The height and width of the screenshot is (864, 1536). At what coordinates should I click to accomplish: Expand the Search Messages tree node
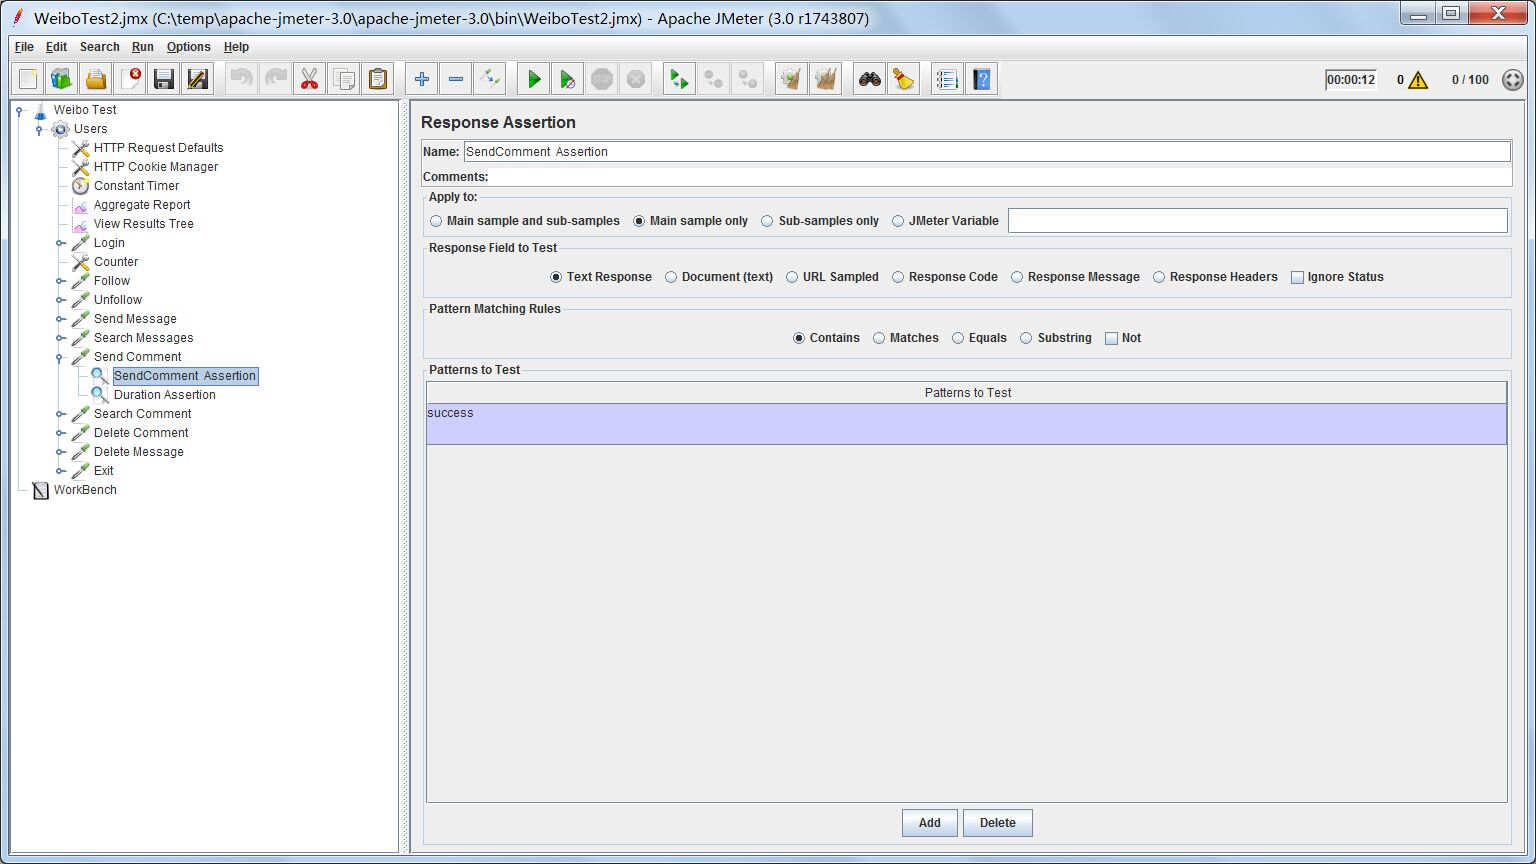click(x=59, y=338)
